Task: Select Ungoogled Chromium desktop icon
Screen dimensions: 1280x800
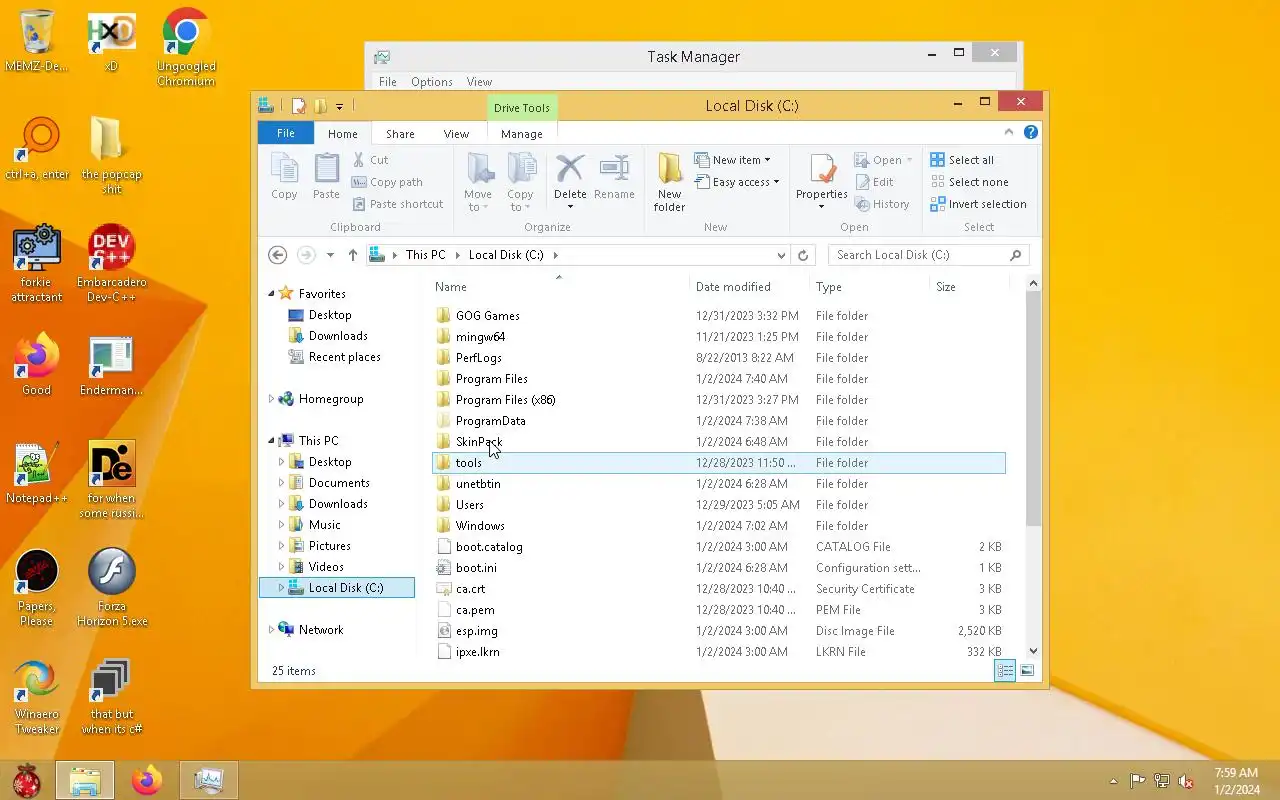Action: tap(186, 48)
